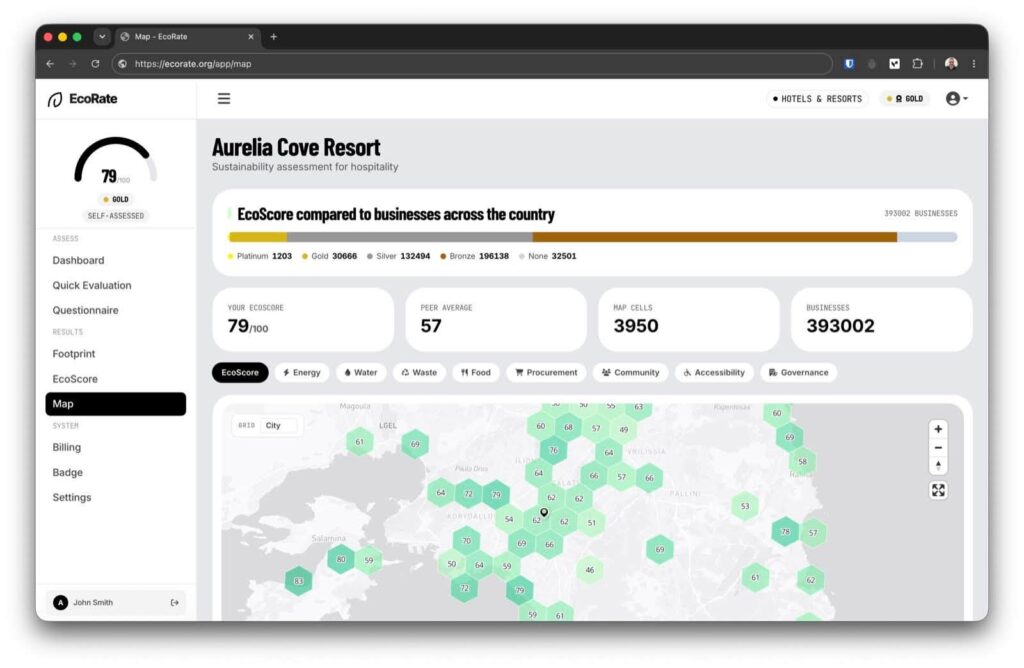Click the Gold badge button in the header

pos(906,99)
